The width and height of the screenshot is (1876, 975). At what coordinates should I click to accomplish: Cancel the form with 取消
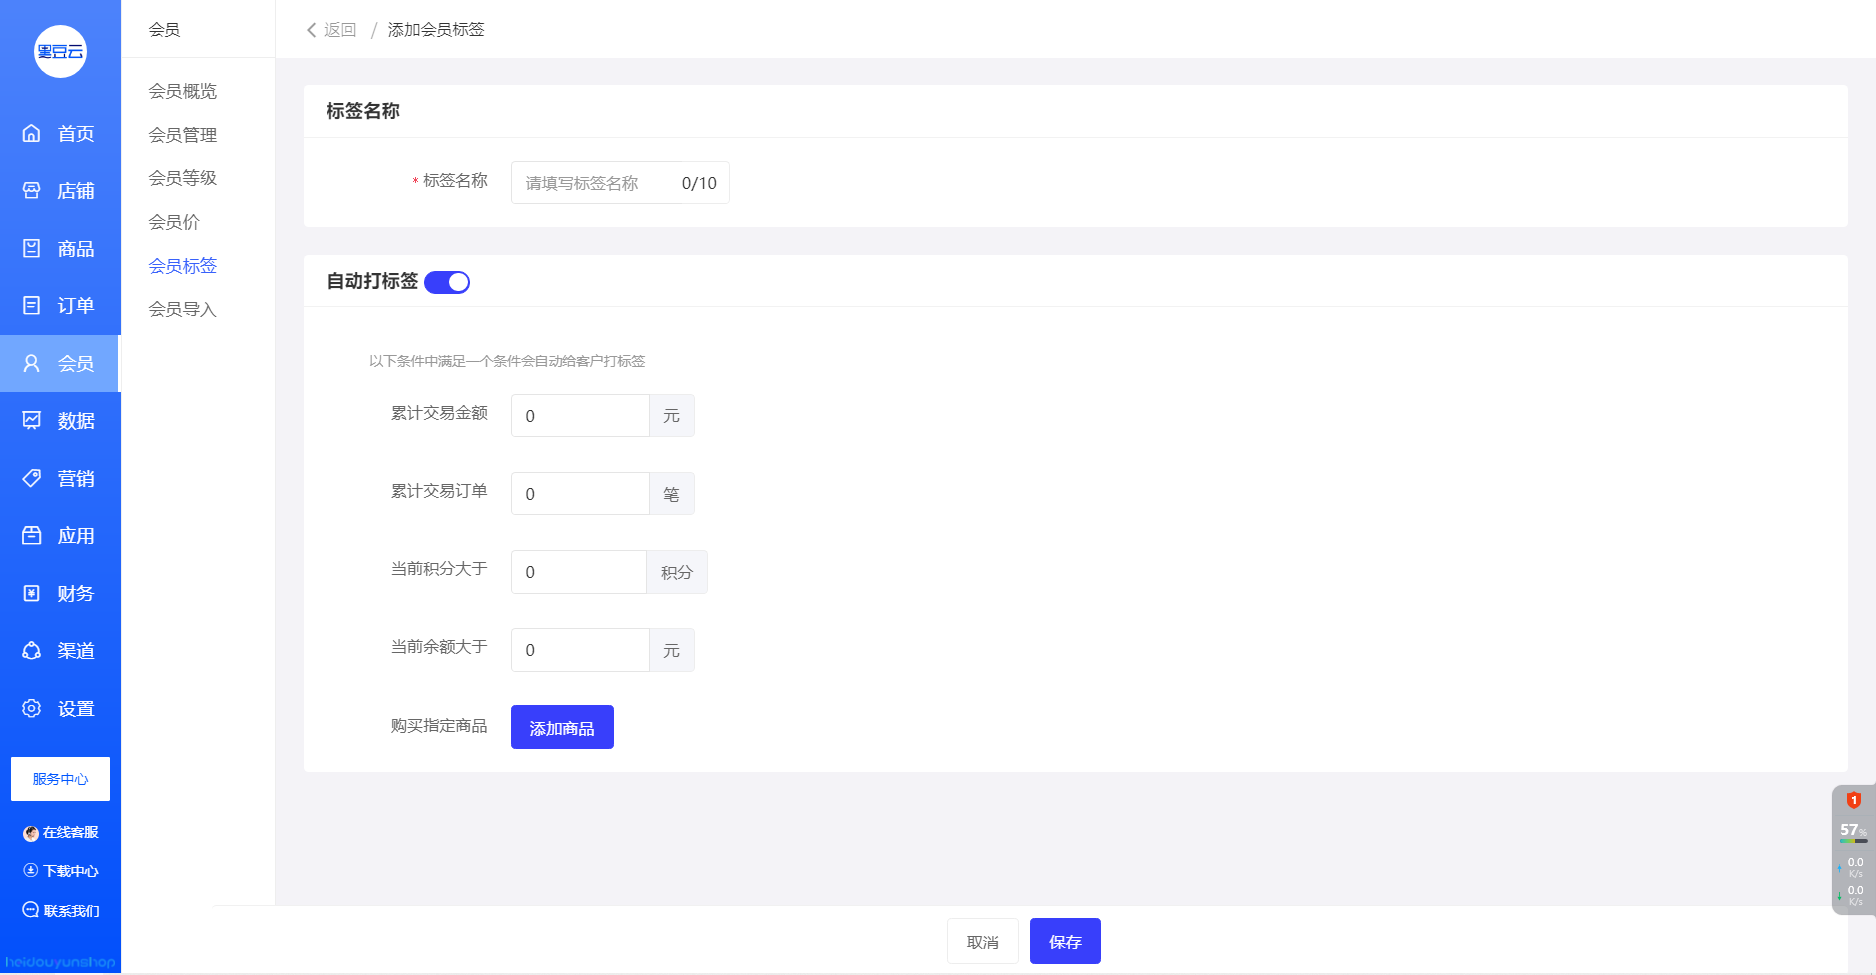[x=982, y=942]
